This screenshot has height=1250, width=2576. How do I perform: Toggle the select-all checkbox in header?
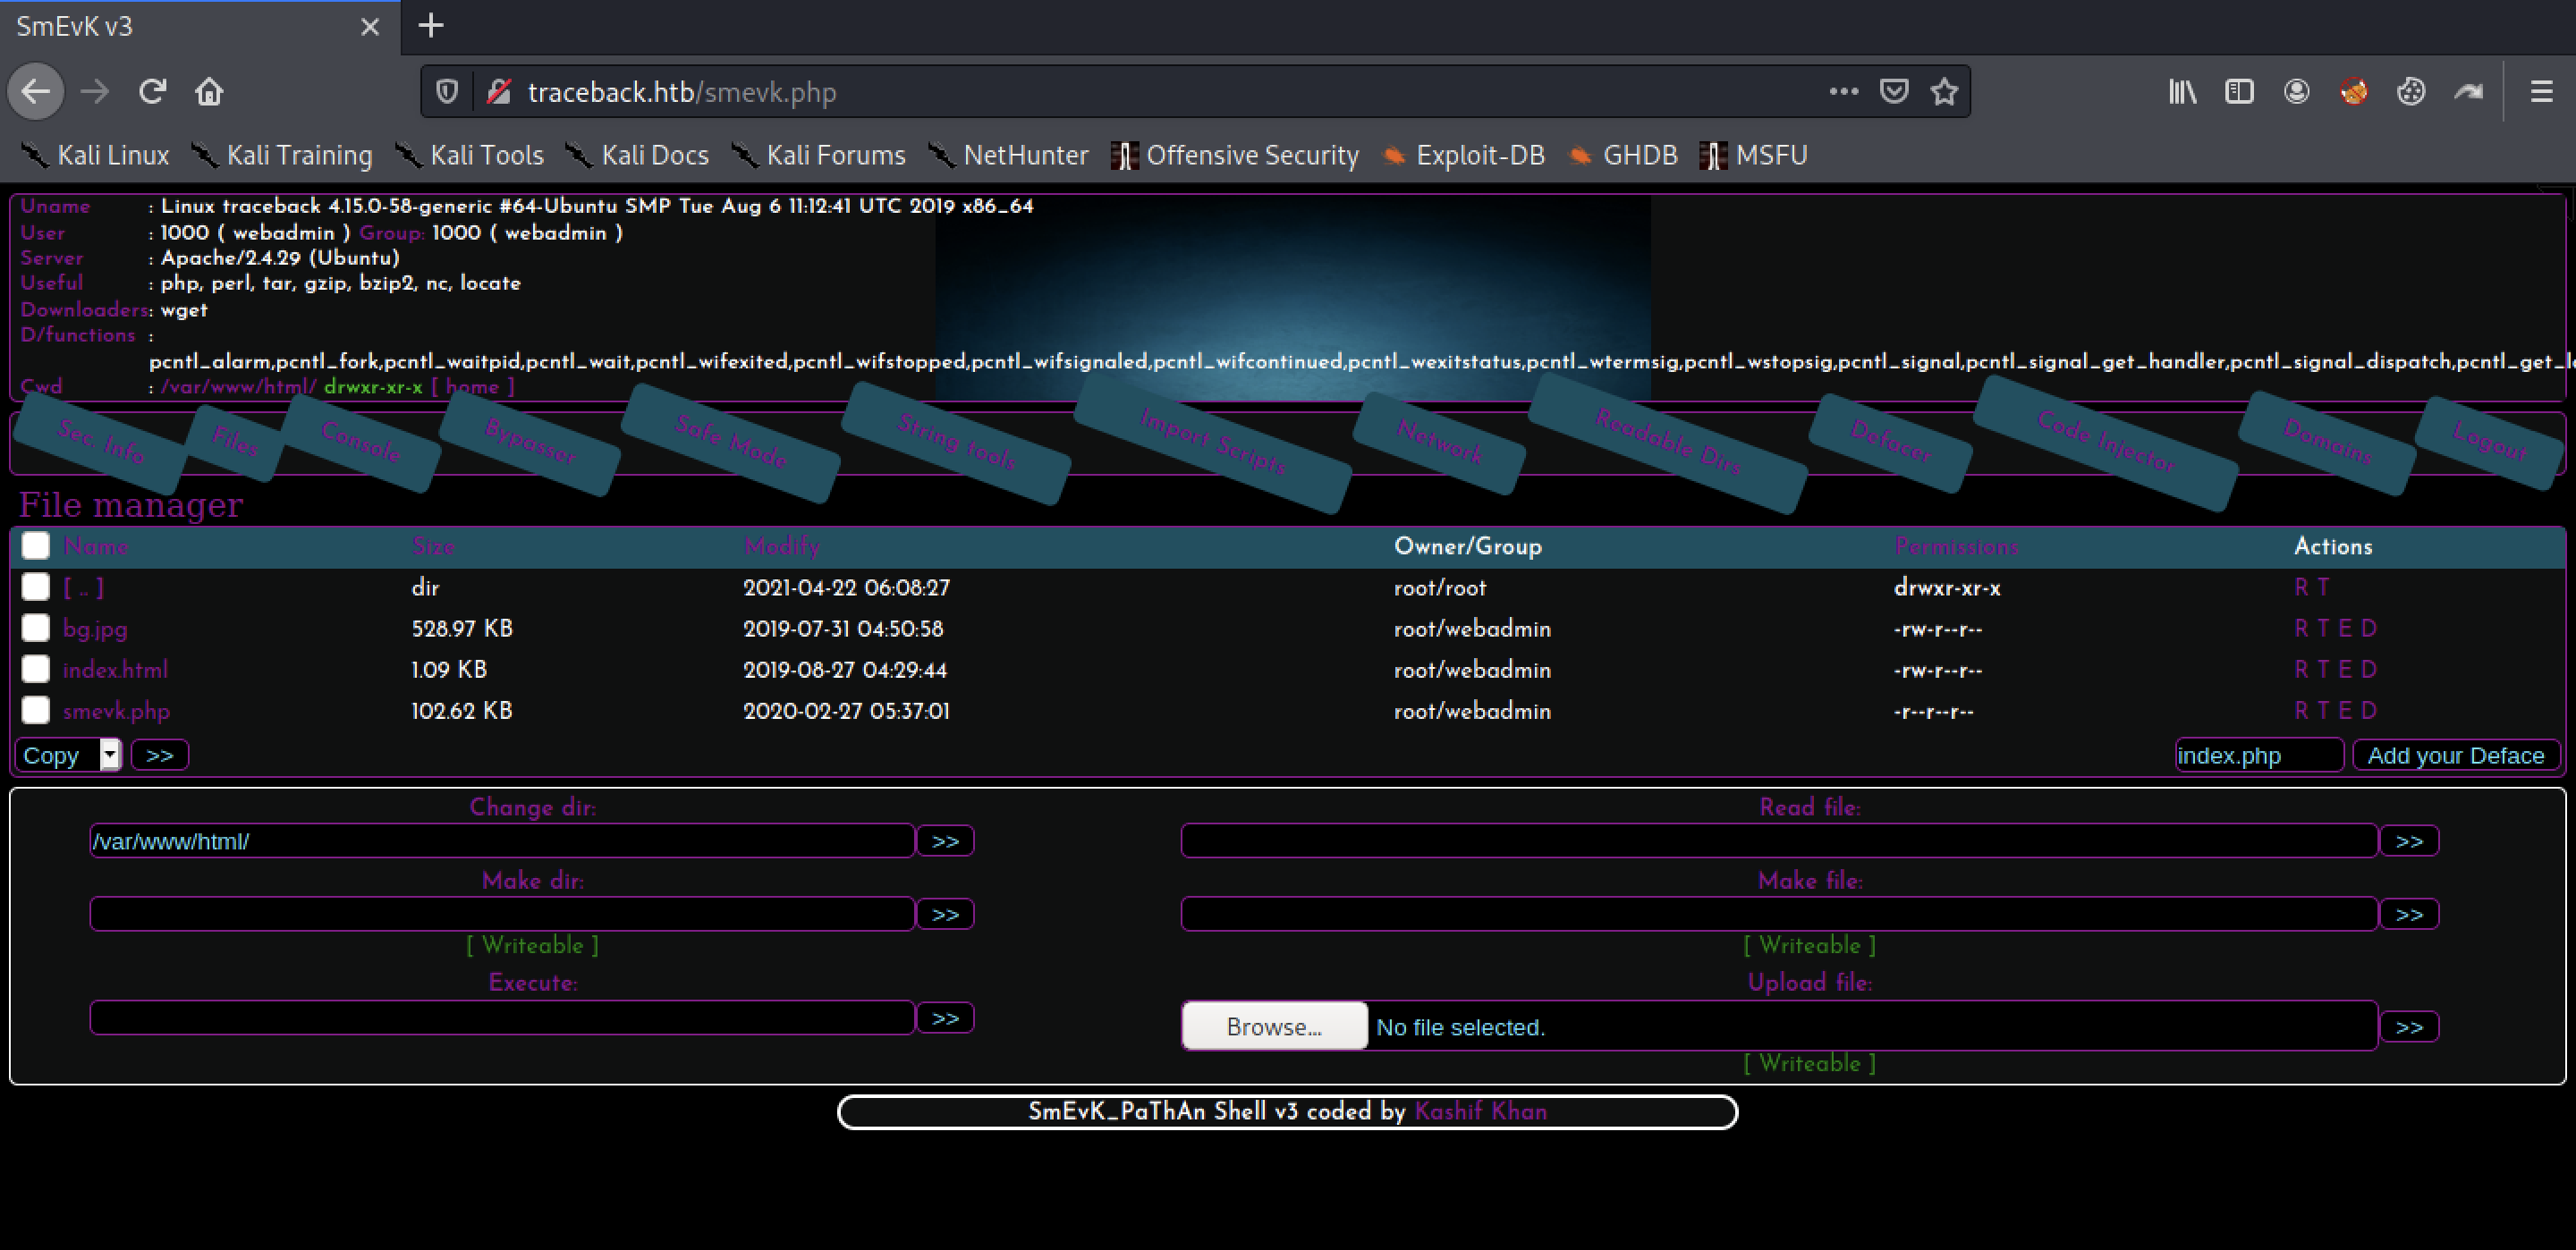[36, 545]
